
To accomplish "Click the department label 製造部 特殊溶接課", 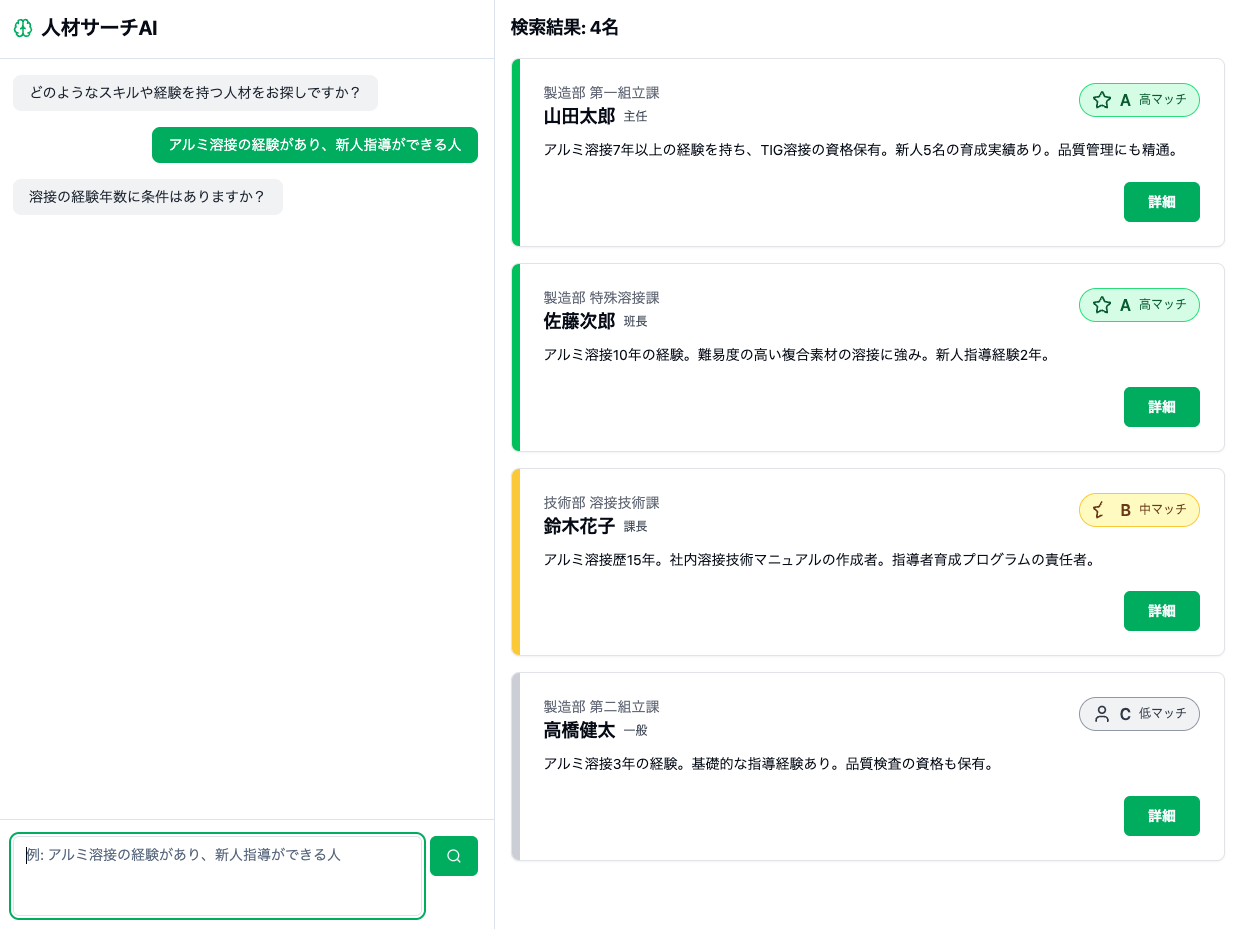I will [604, 298].
